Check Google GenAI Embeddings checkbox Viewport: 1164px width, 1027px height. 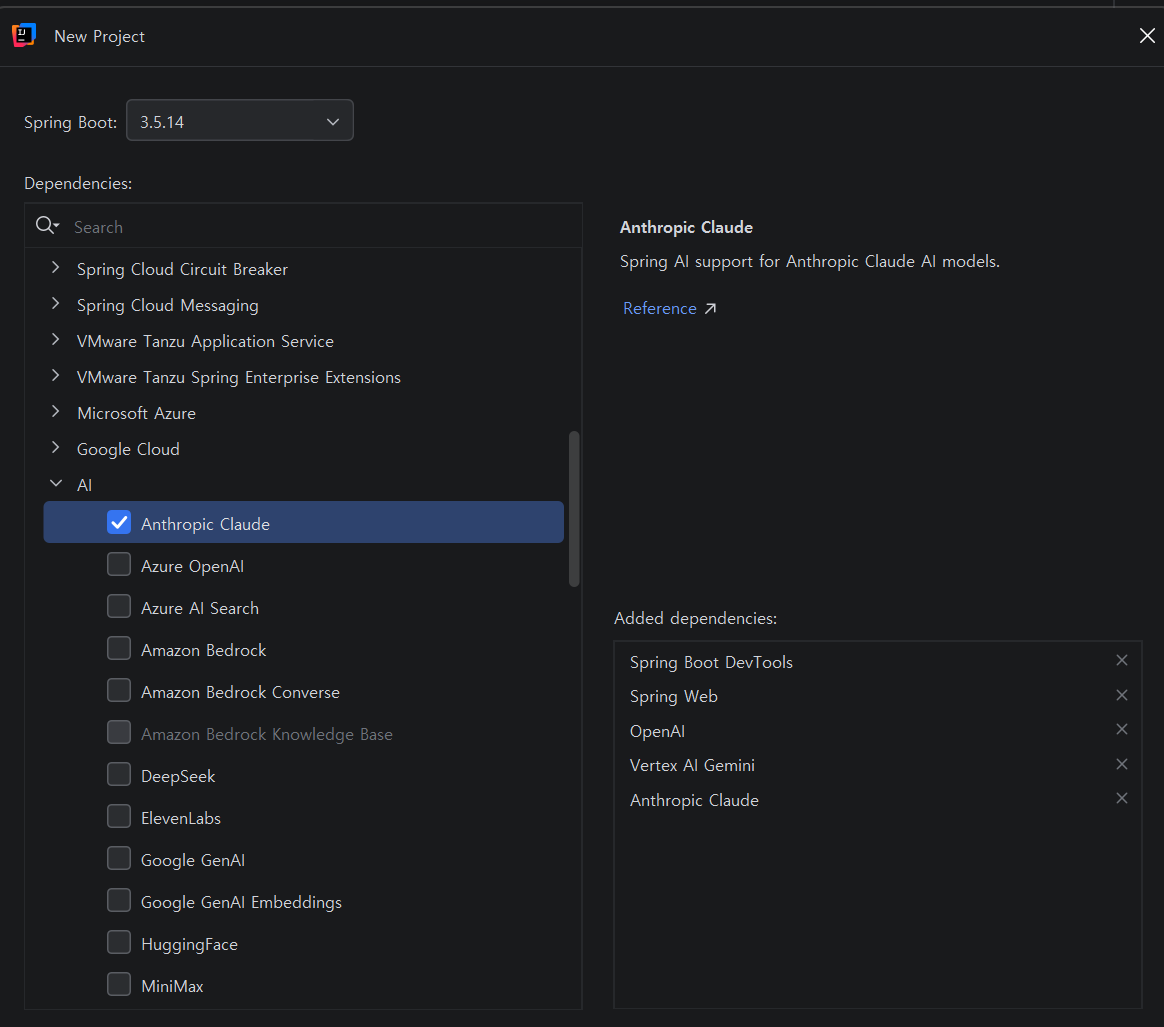coord(119,900)
